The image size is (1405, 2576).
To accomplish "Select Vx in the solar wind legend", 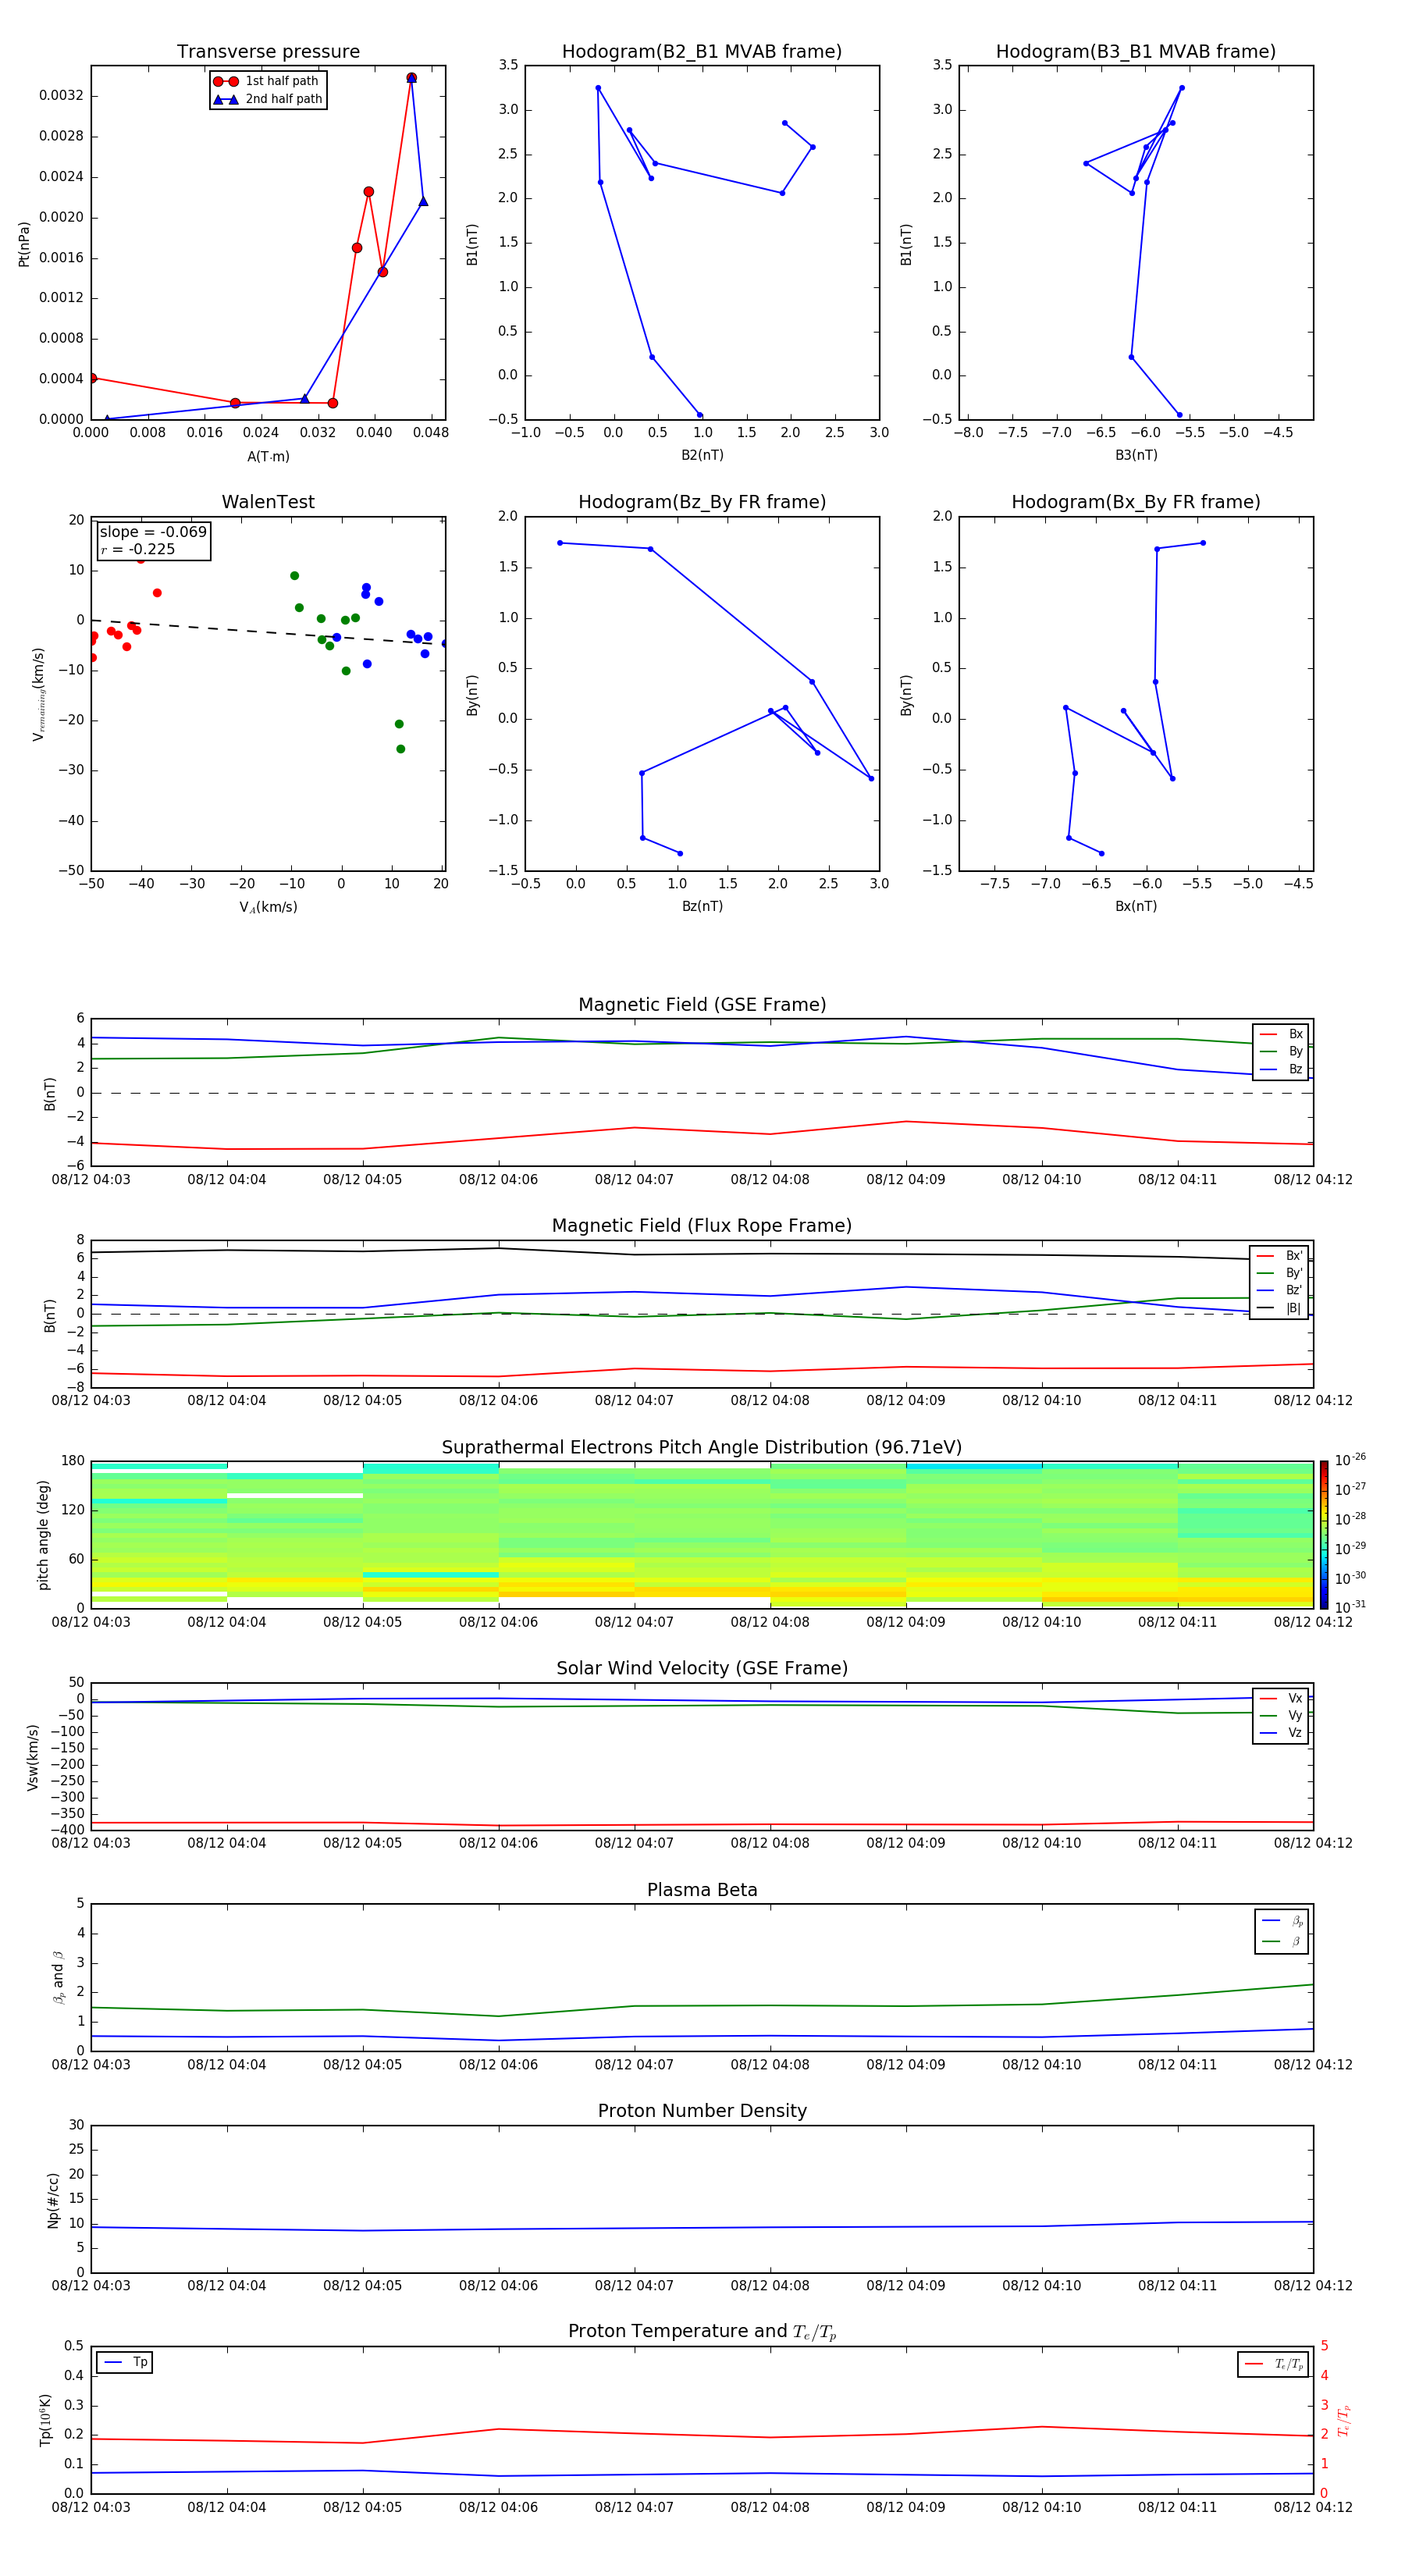I will pos(1281,1698).
